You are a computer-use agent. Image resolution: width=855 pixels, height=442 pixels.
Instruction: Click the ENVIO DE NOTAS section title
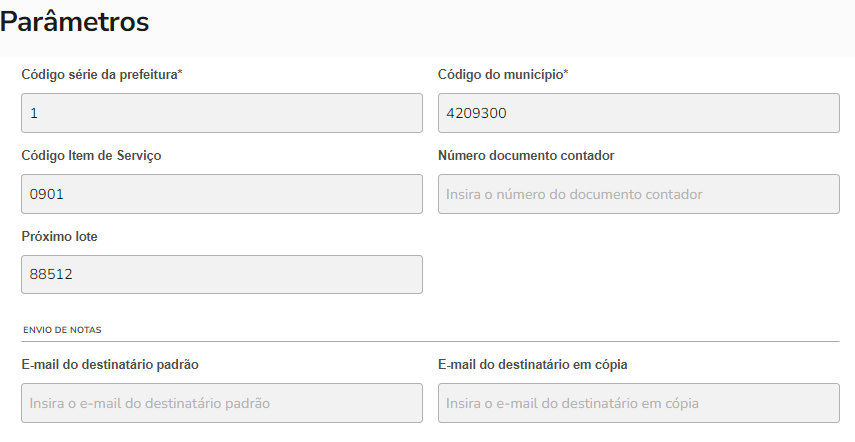pos(62,329)
